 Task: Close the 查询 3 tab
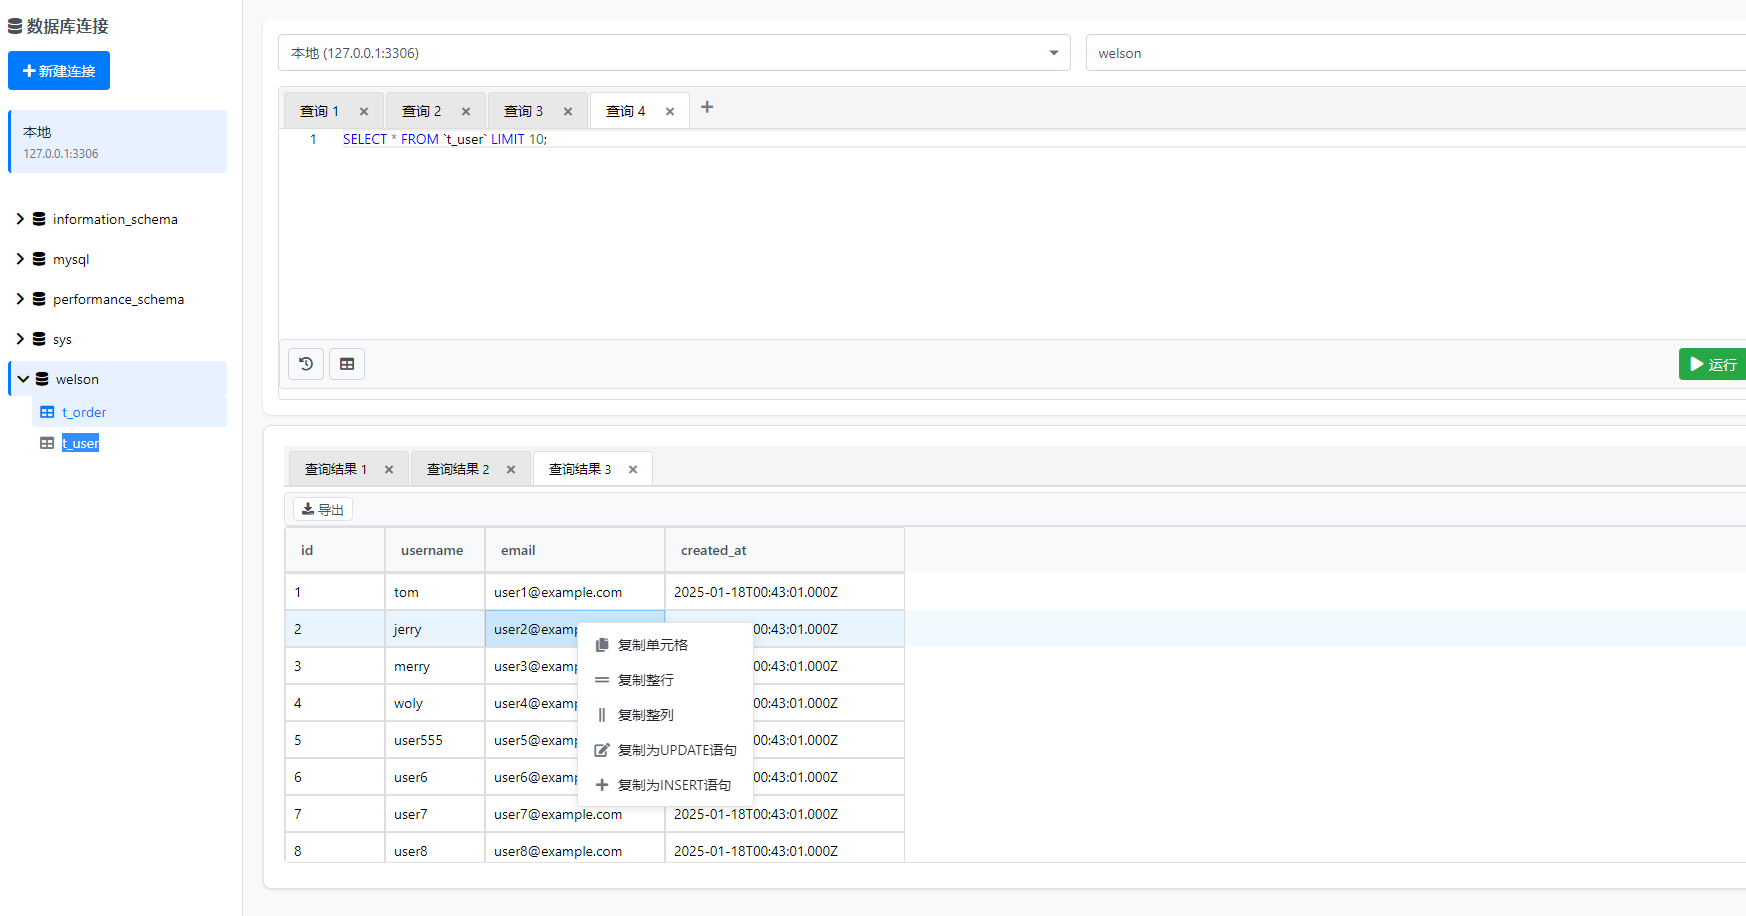568,111
